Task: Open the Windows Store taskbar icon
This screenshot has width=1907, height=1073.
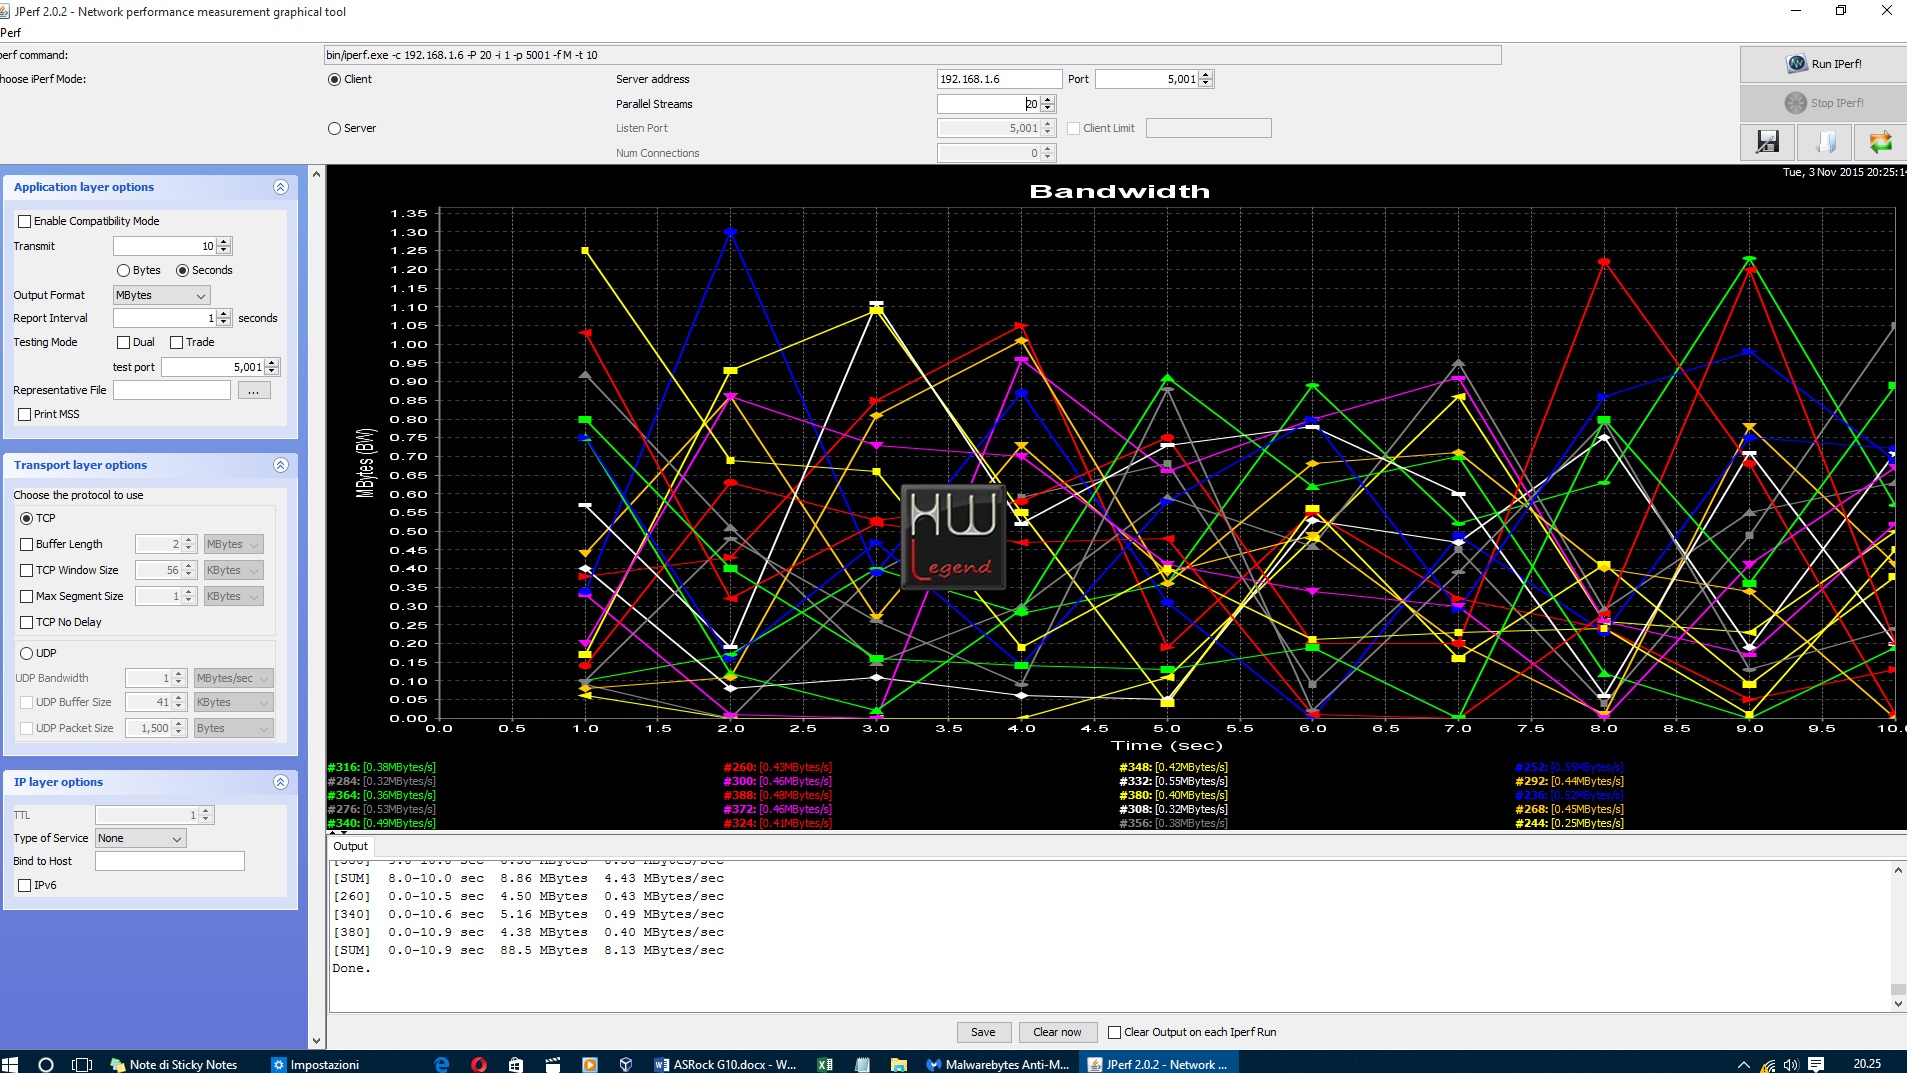Action: (x=516, y=1064)
